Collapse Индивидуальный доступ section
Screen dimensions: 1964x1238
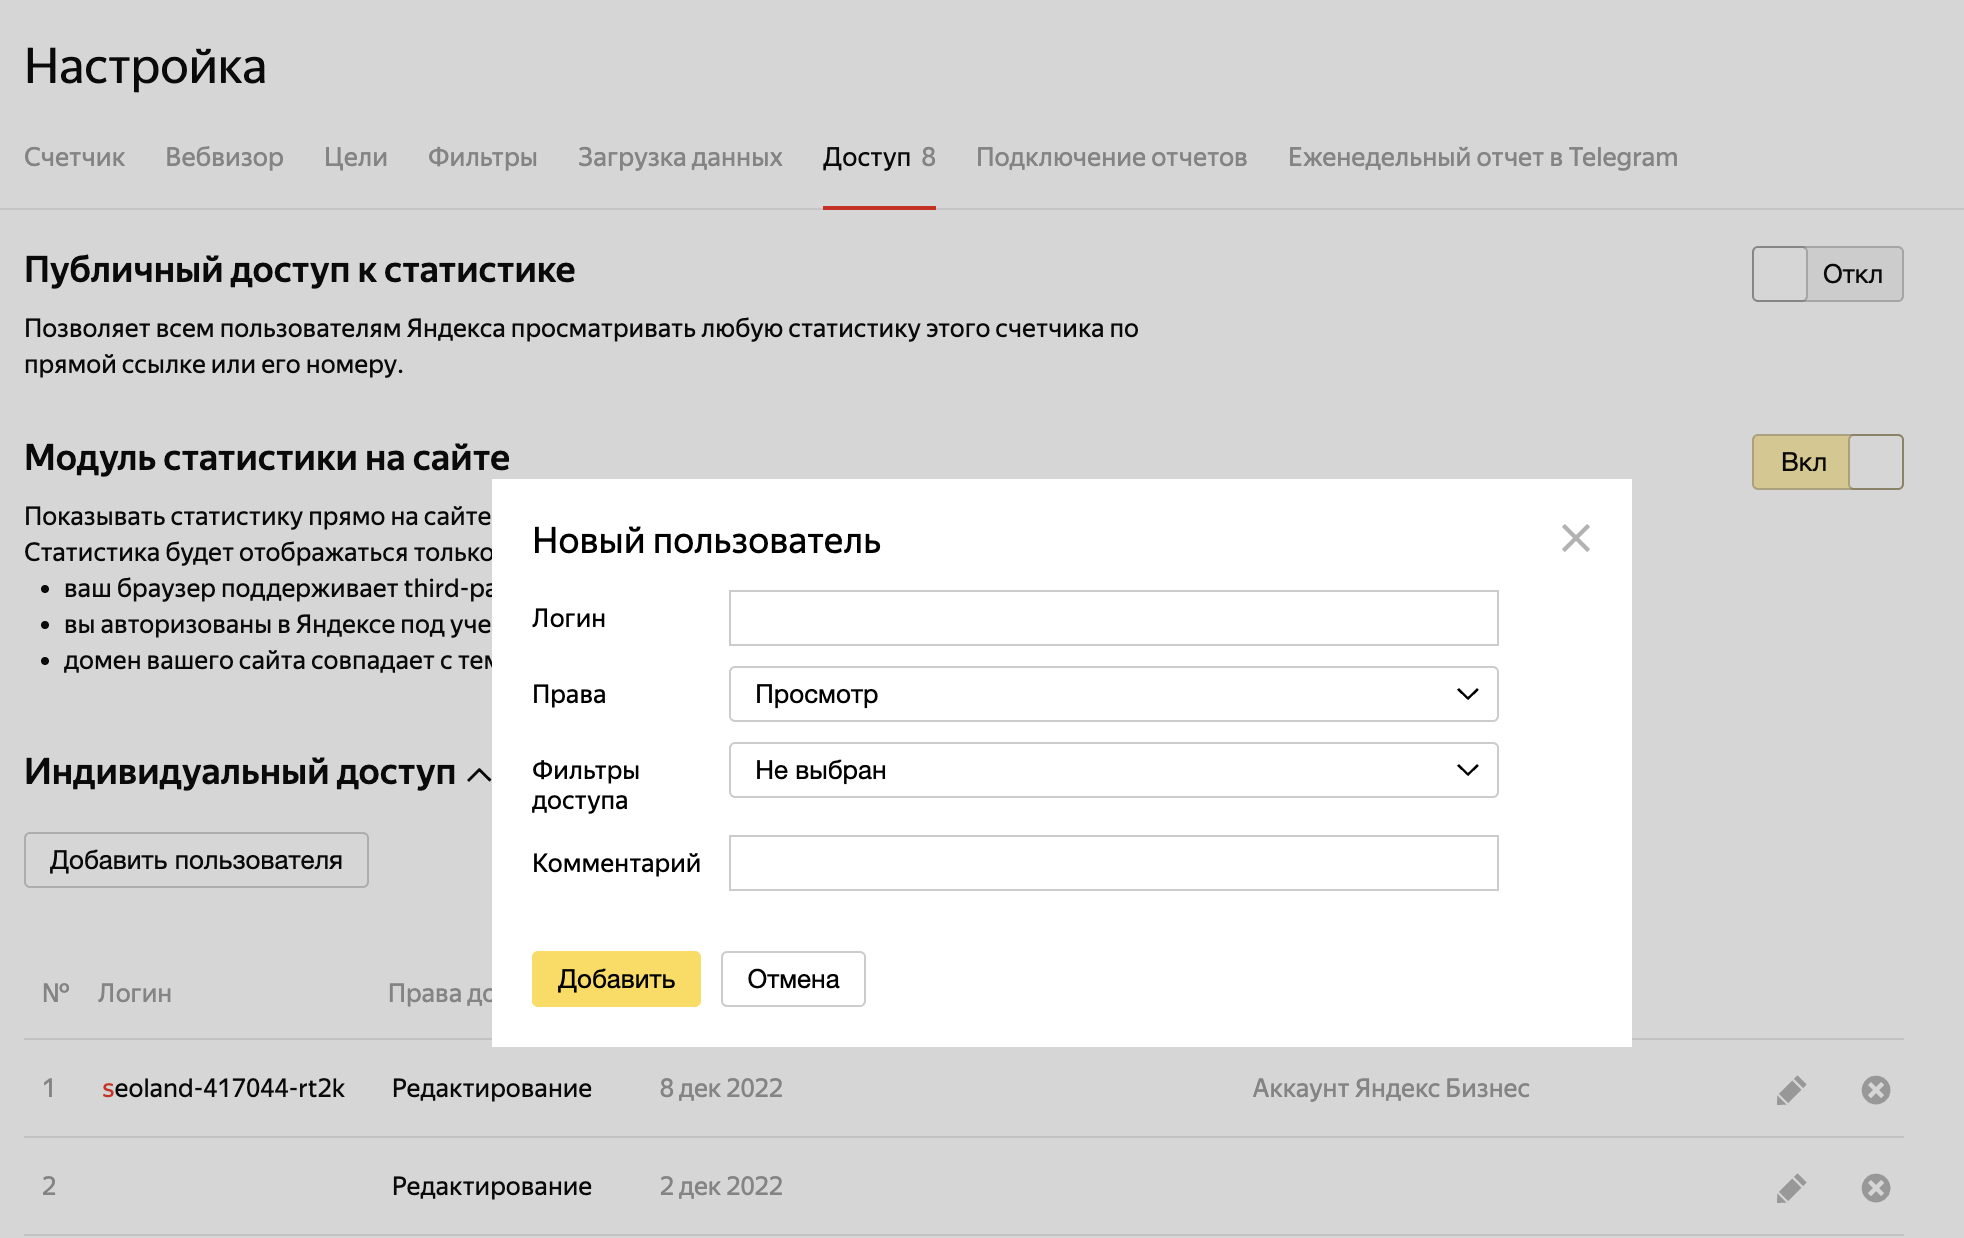click(x=479, y=774)
